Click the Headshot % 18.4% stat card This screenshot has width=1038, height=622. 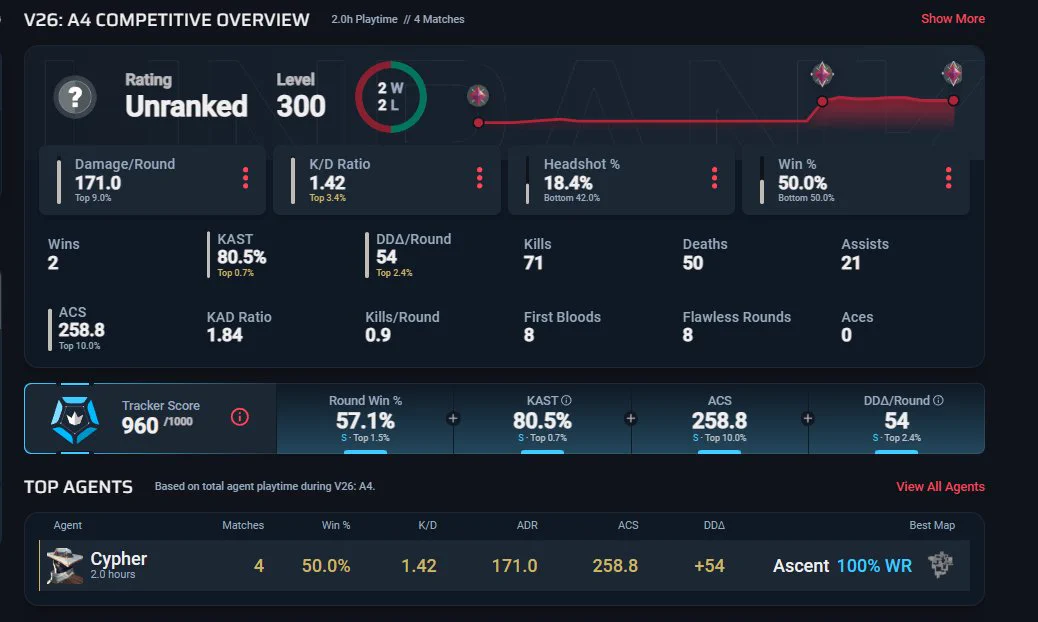[621, 180]
